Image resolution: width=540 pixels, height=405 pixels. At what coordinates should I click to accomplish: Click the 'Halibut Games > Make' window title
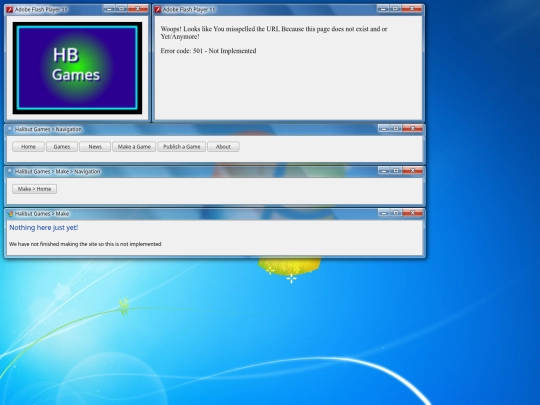(42, 214)
